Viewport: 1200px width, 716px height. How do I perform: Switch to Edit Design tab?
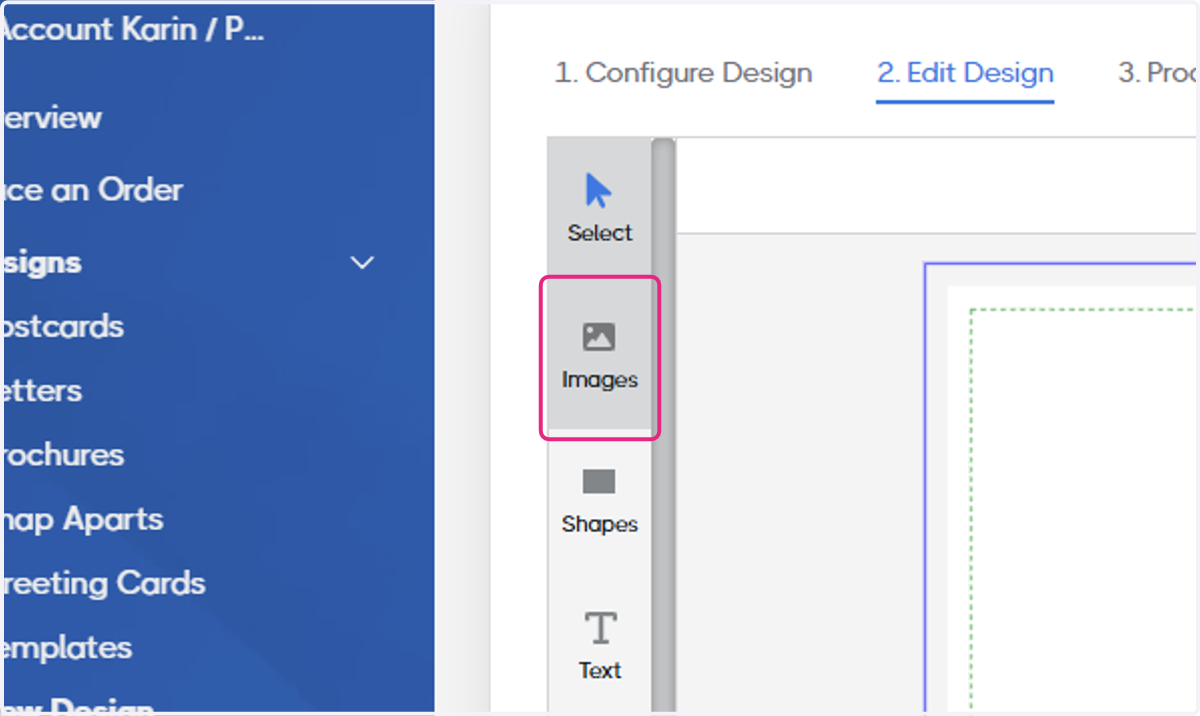point(965,73)
